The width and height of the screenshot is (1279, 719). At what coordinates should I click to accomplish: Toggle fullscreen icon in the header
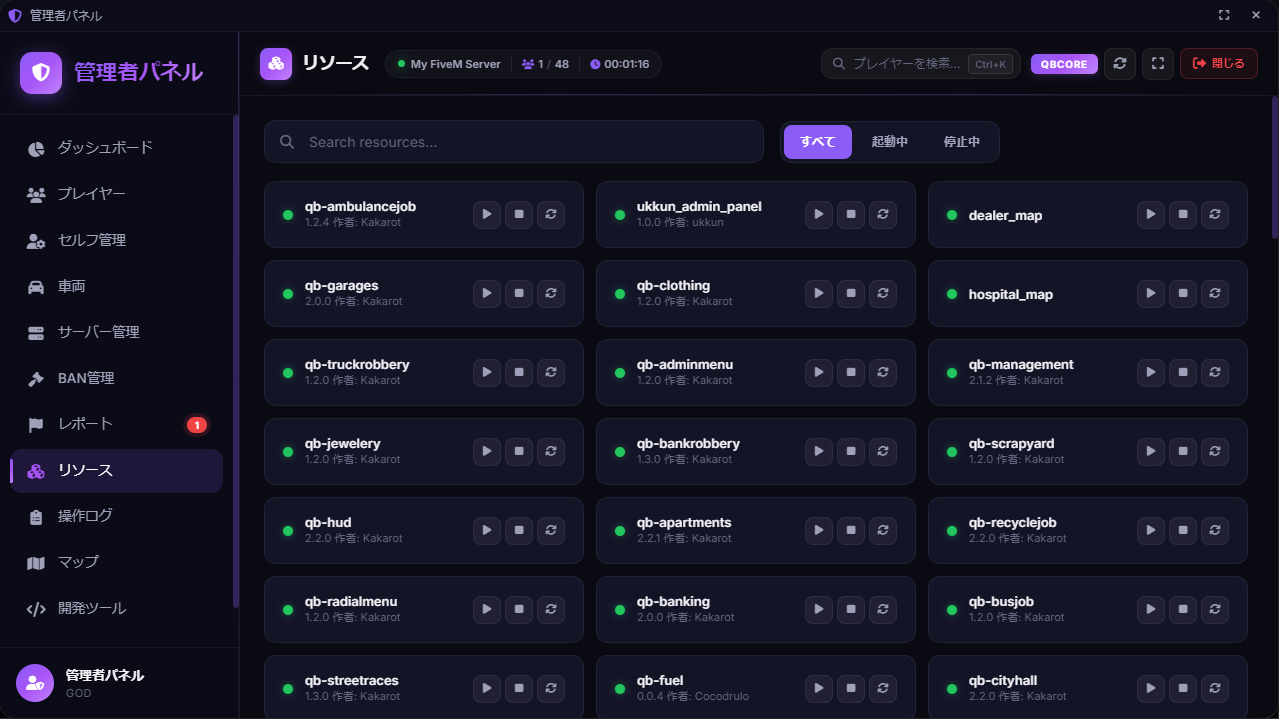click(1158, 64)
